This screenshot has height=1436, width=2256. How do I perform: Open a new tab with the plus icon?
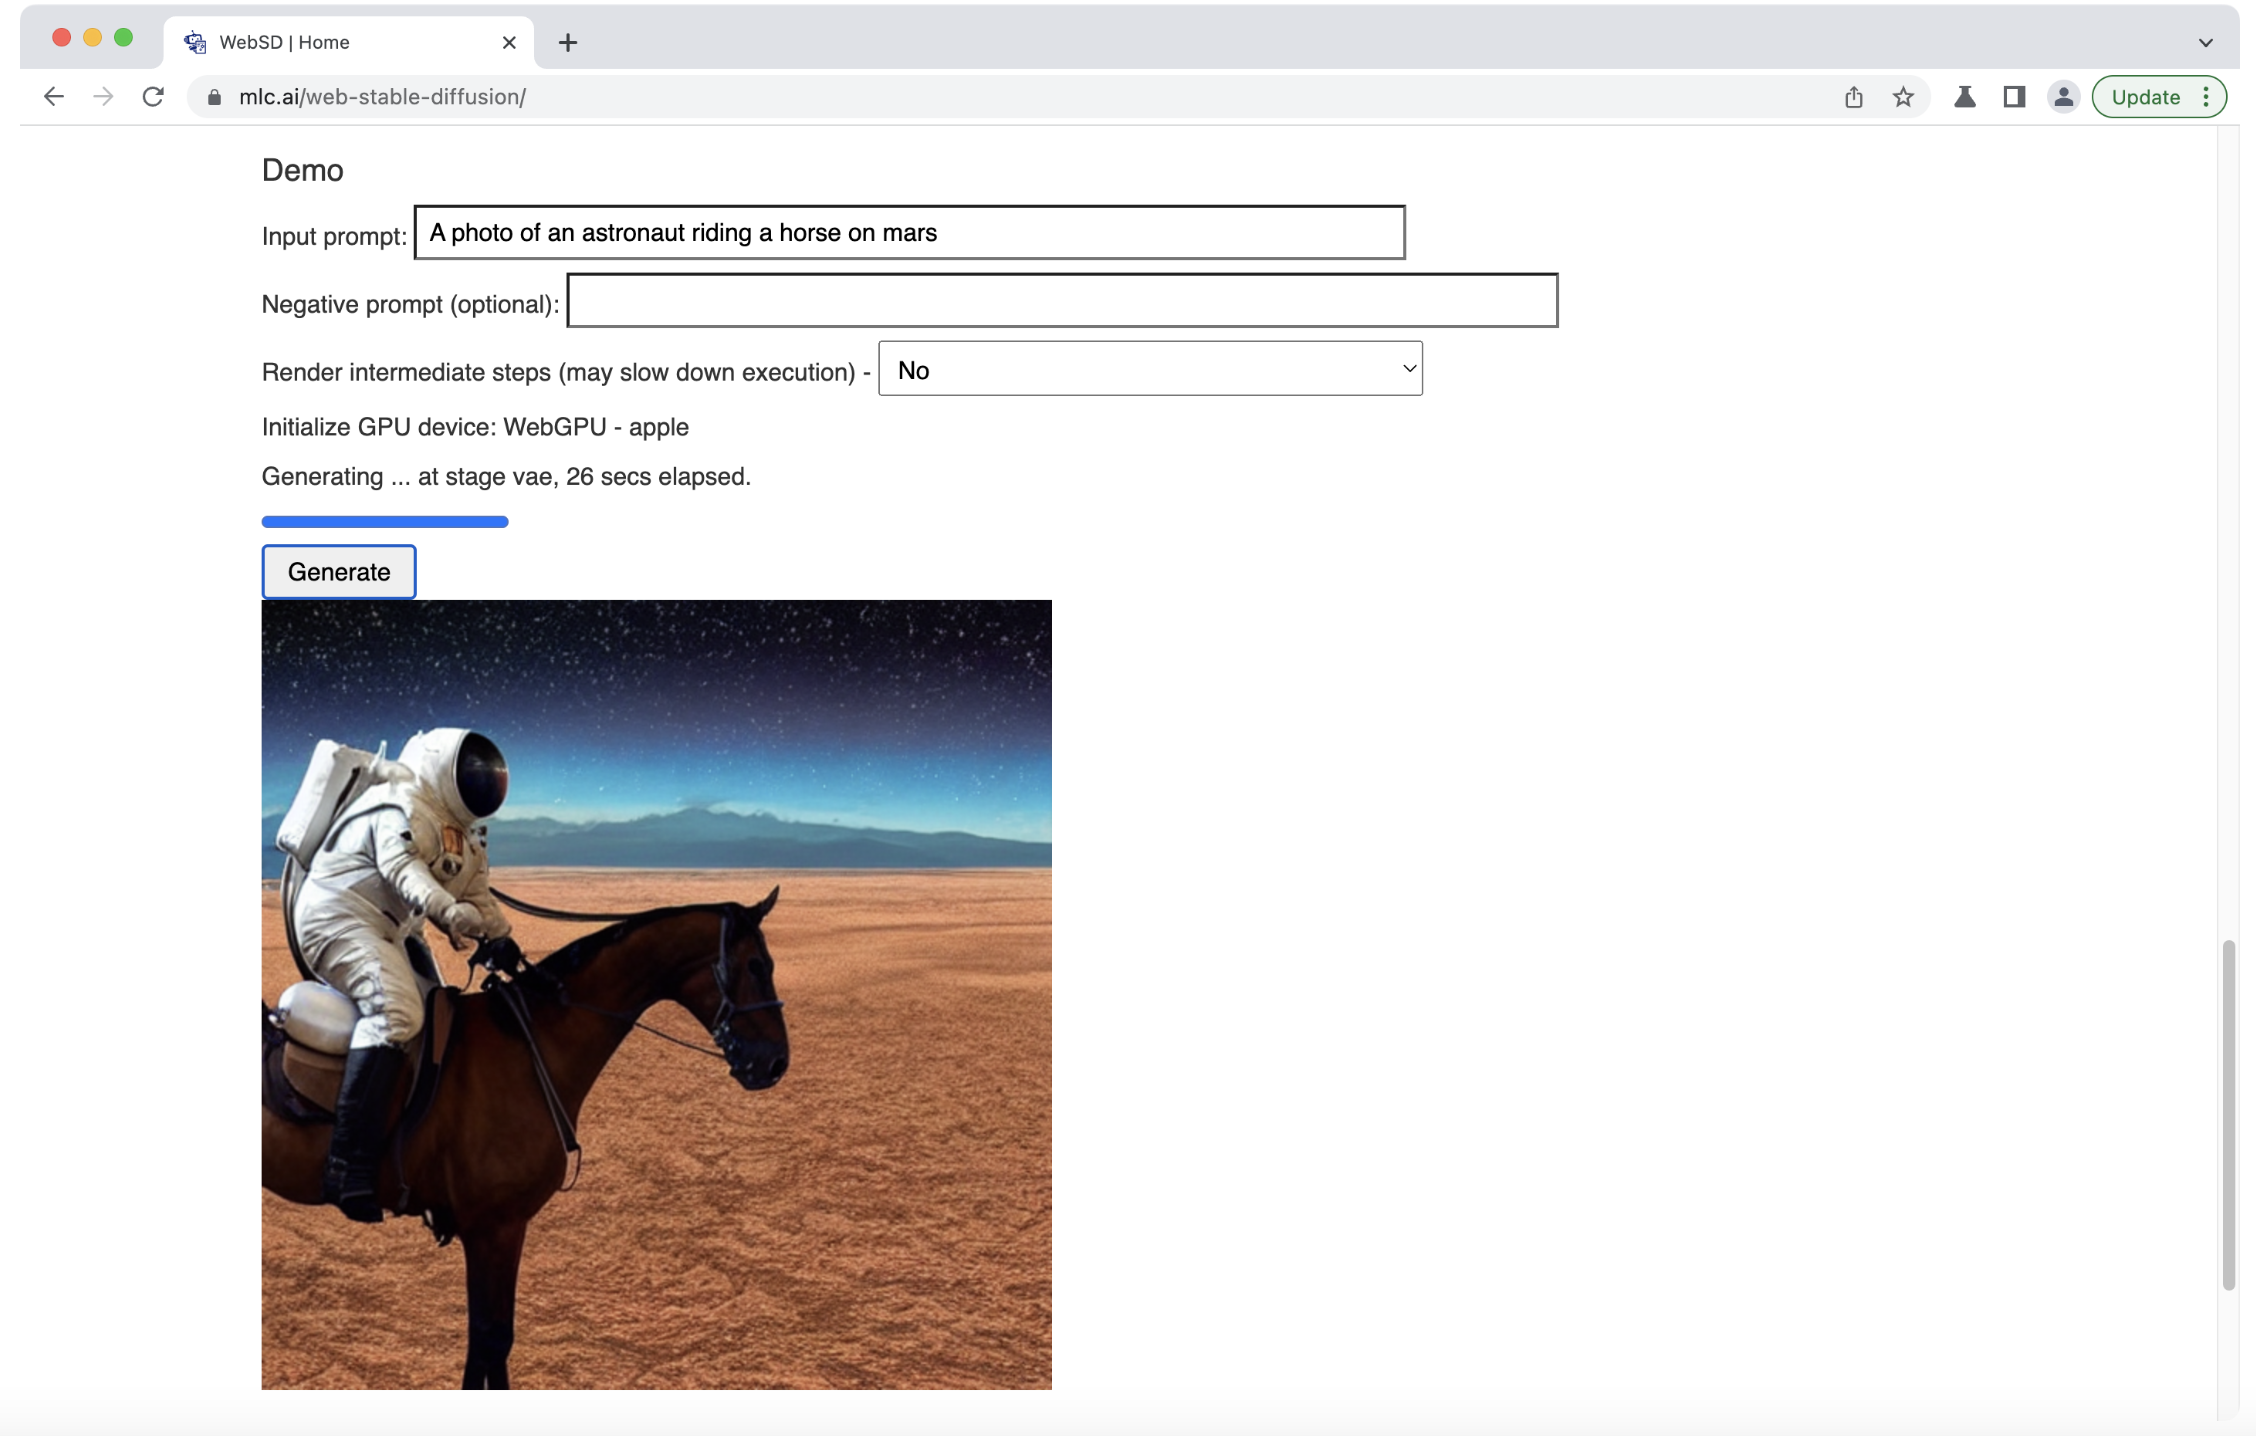click(x=568, y=42)
